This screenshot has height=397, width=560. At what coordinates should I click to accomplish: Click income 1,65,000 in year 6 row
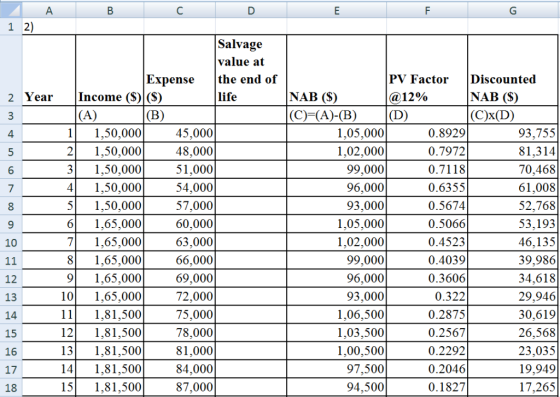tap(110, 224)
